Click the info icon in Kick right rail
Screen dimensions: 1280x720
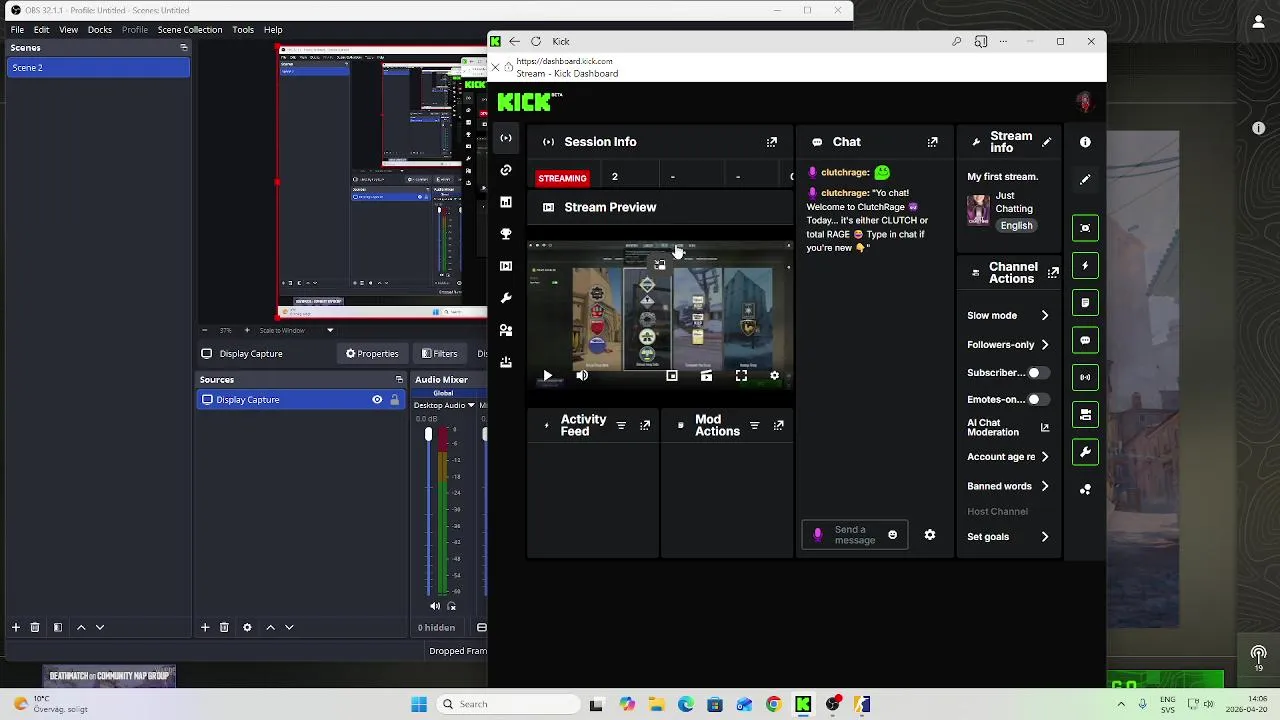[x=1085, y=142]
